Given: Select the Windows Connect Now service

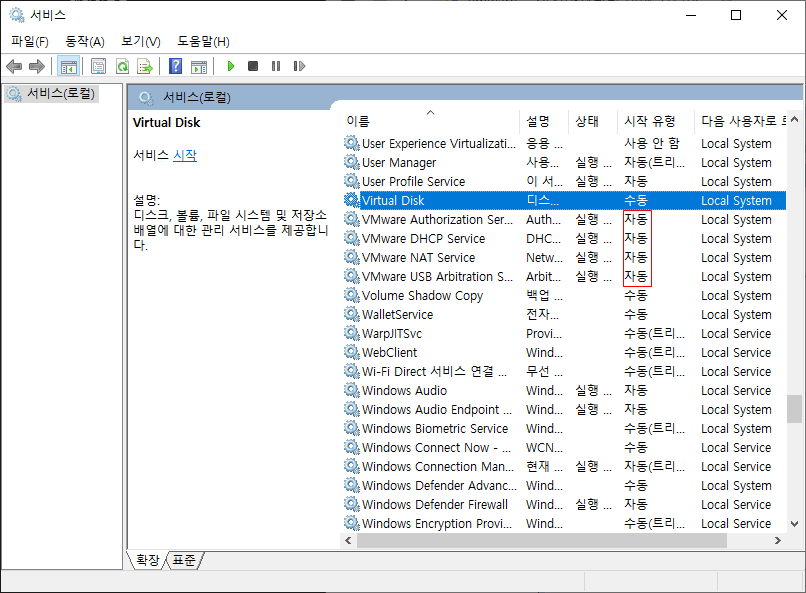Looking at the screenshot, I should (564, 448).
